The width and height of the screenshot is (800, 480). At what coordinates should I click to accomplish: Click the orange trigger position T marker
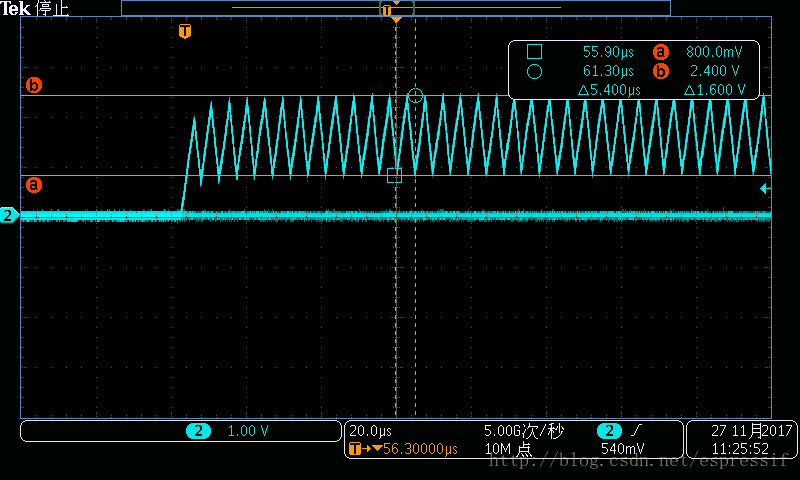coord(185,31)
